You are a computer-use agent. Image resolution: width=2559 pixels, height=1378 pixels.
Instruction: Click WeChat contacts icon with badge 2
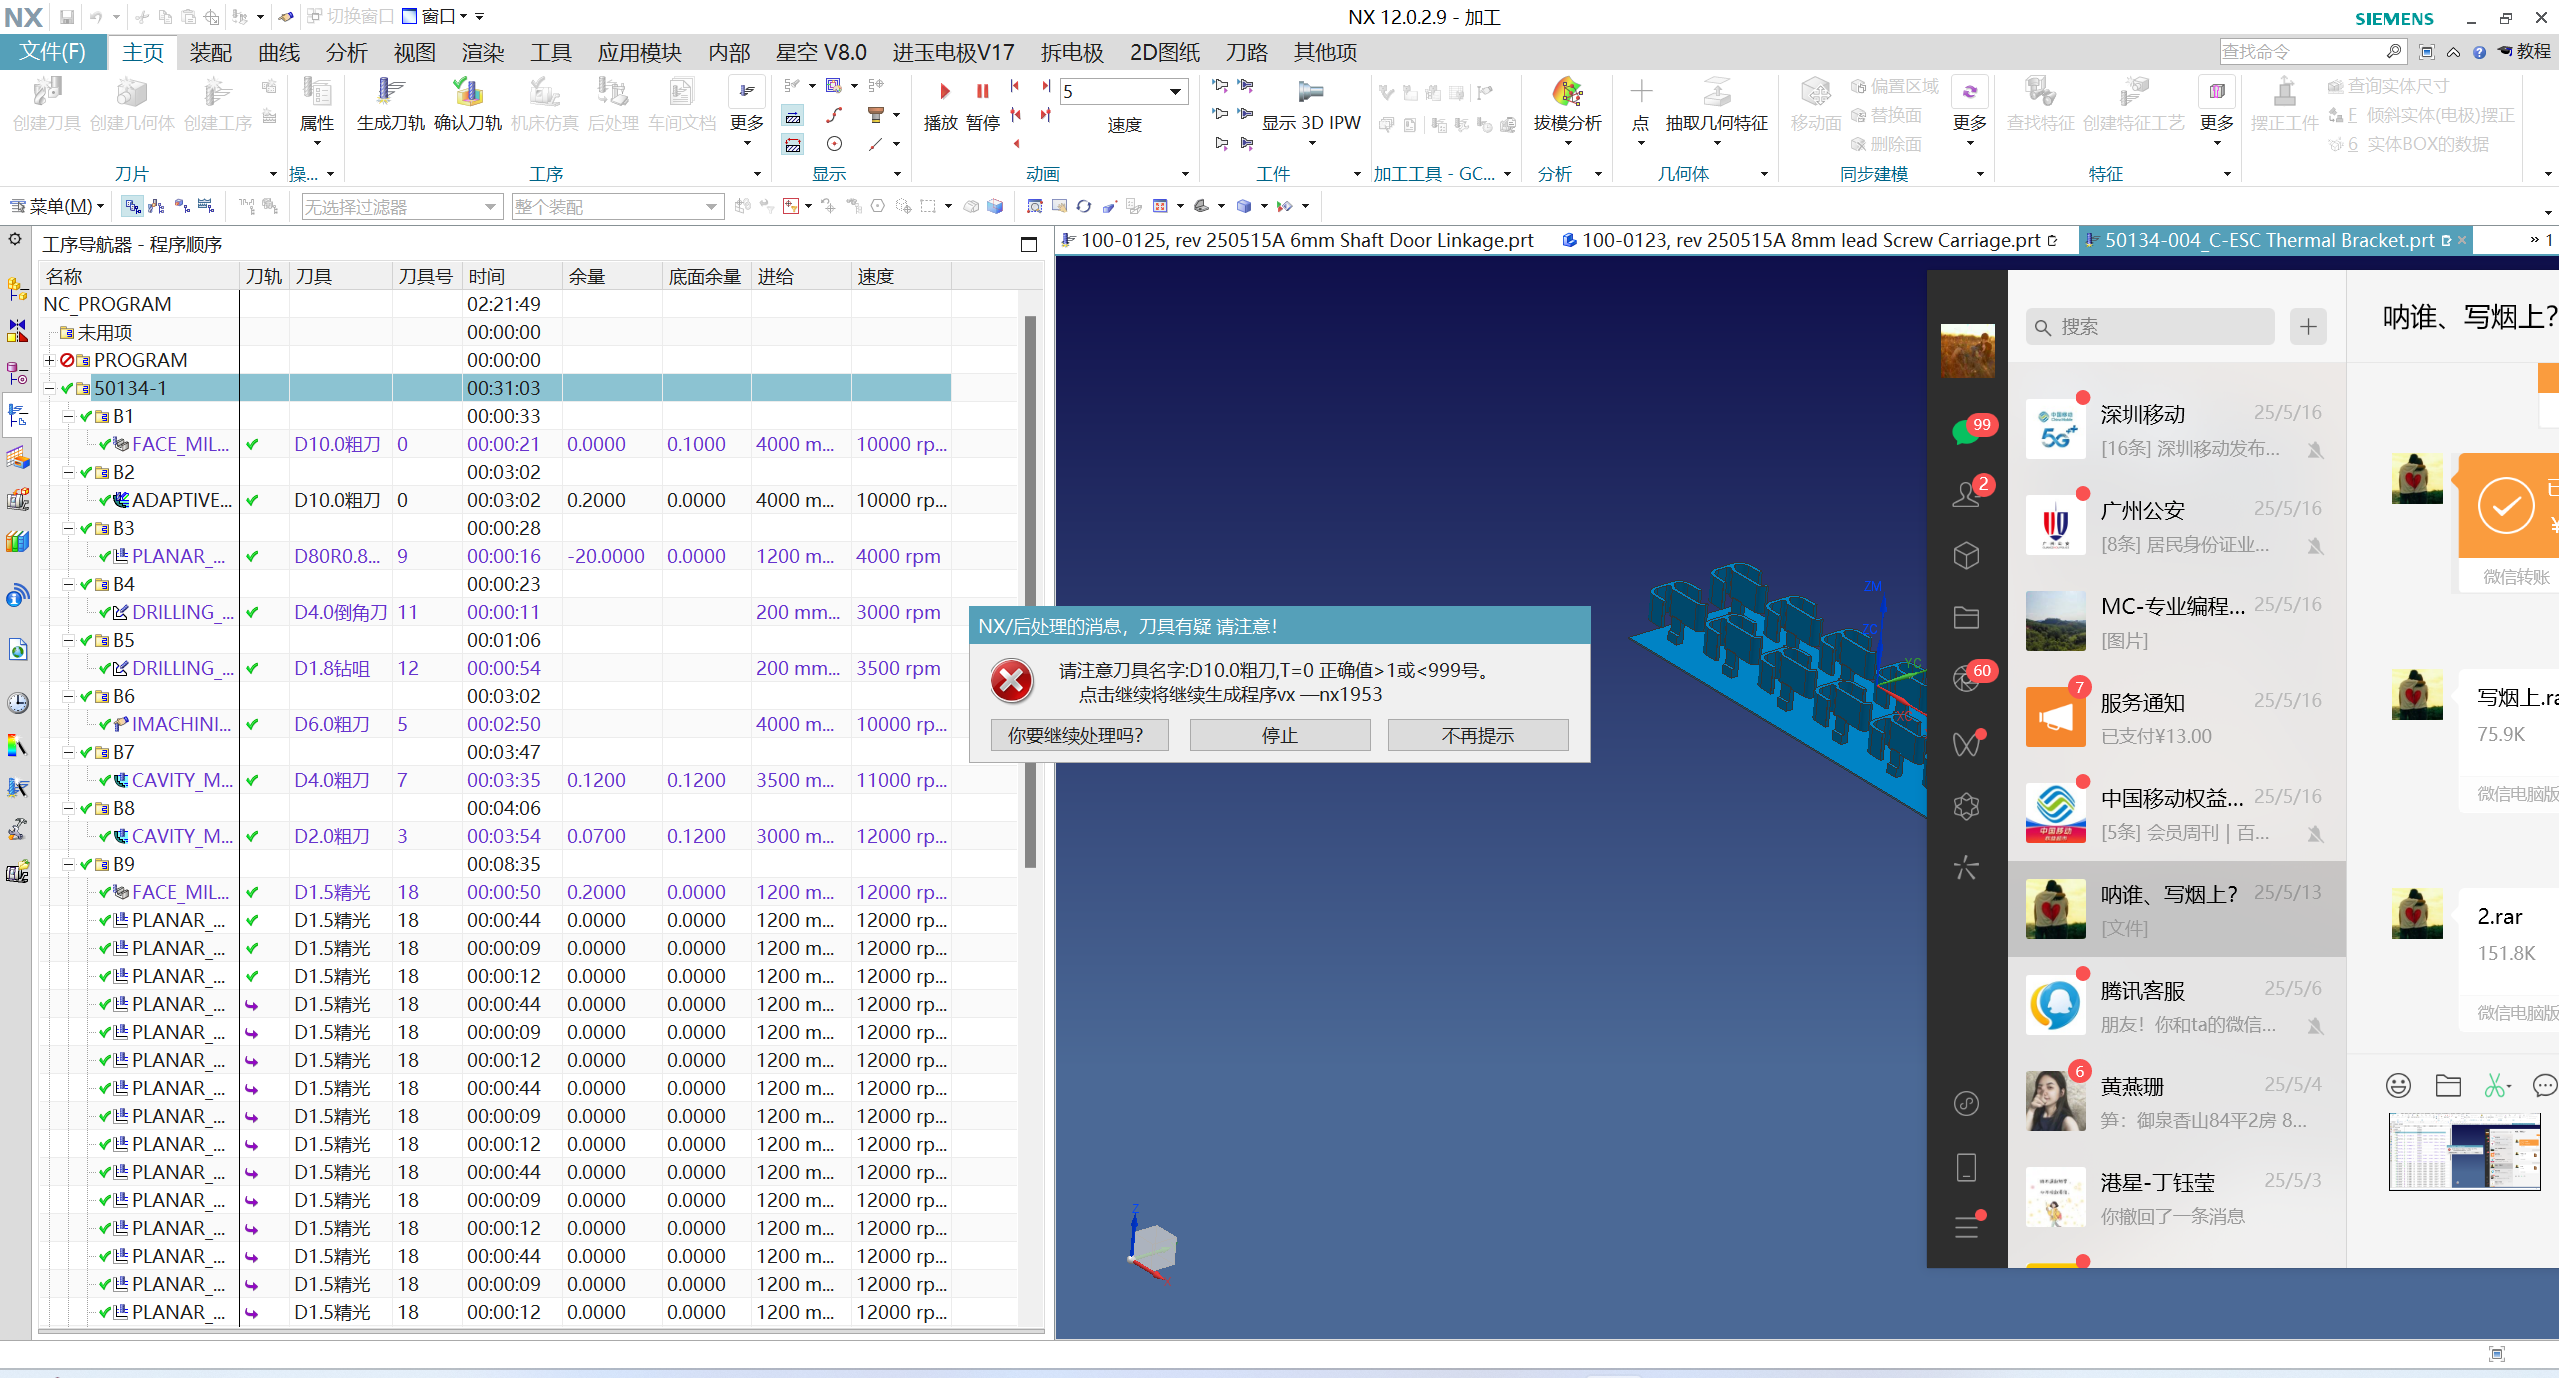1967,494
